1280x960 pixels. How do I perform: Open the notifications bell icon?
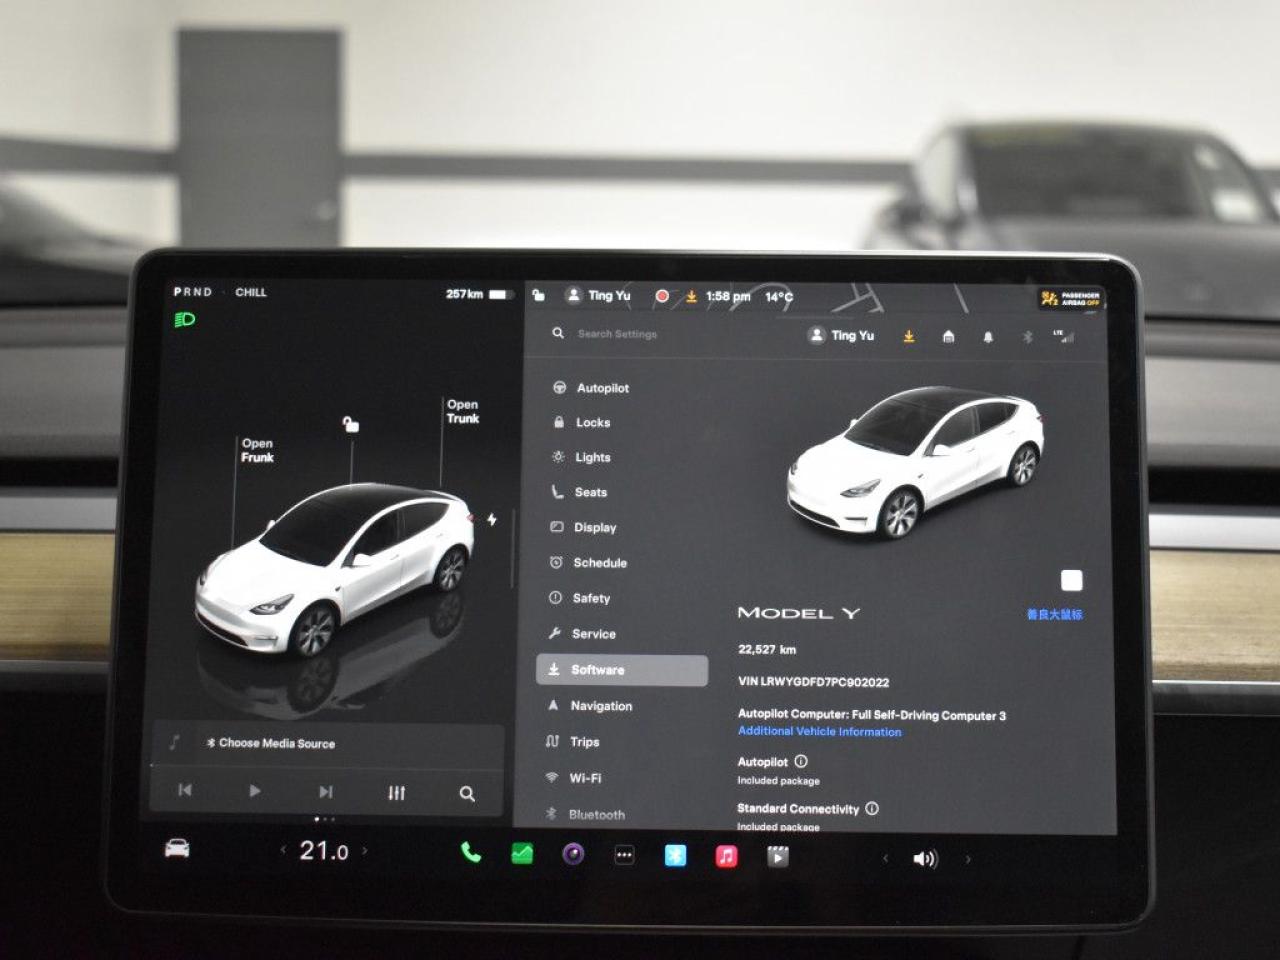[x=988, y=337]
